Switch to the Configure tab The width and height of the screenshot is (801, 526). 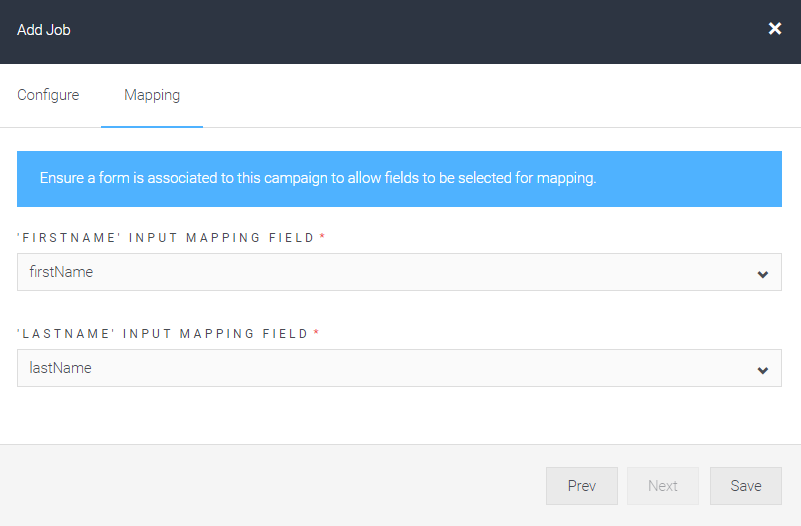pyautogui.click(x=48, y=95)
